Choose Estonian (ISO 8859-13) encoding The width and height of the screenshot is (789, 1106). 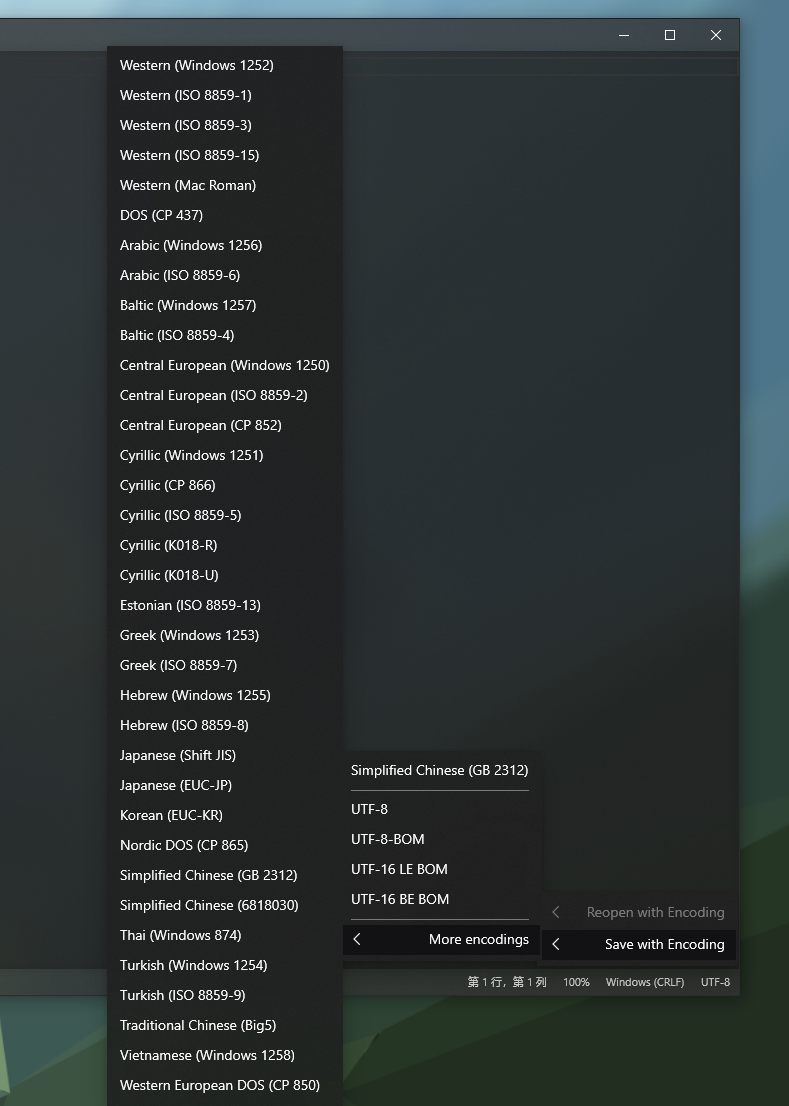tap(225, 605)
